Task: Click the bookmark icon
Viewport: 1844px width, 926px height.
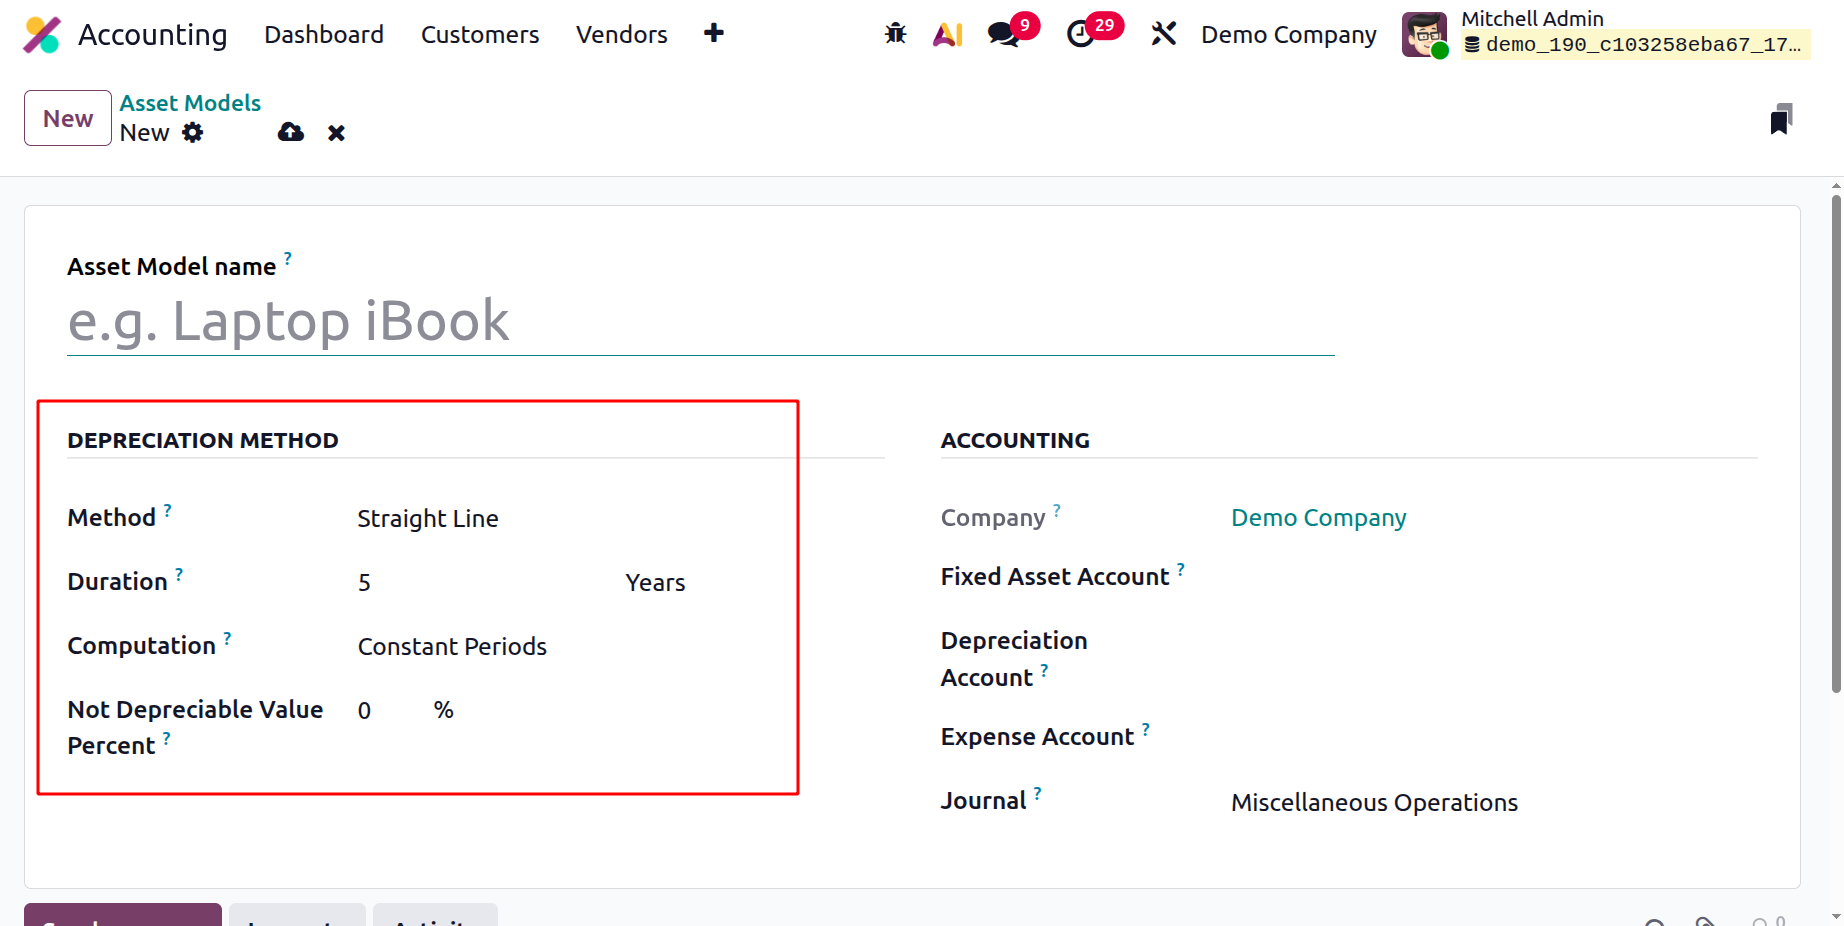Action: [1781, 119]
